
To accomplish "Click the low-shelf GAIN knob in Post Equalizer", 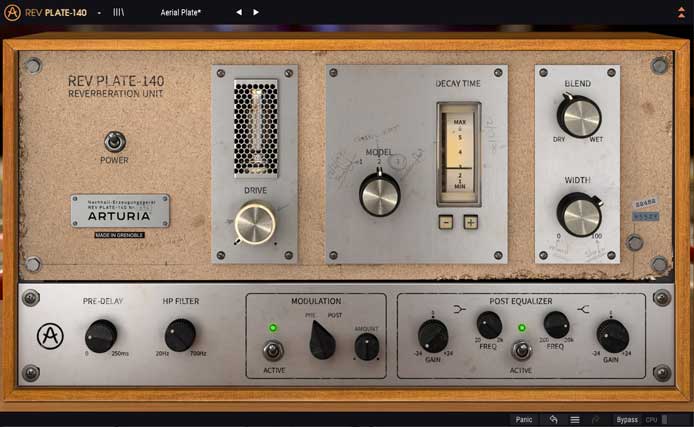I will point(433,336).
